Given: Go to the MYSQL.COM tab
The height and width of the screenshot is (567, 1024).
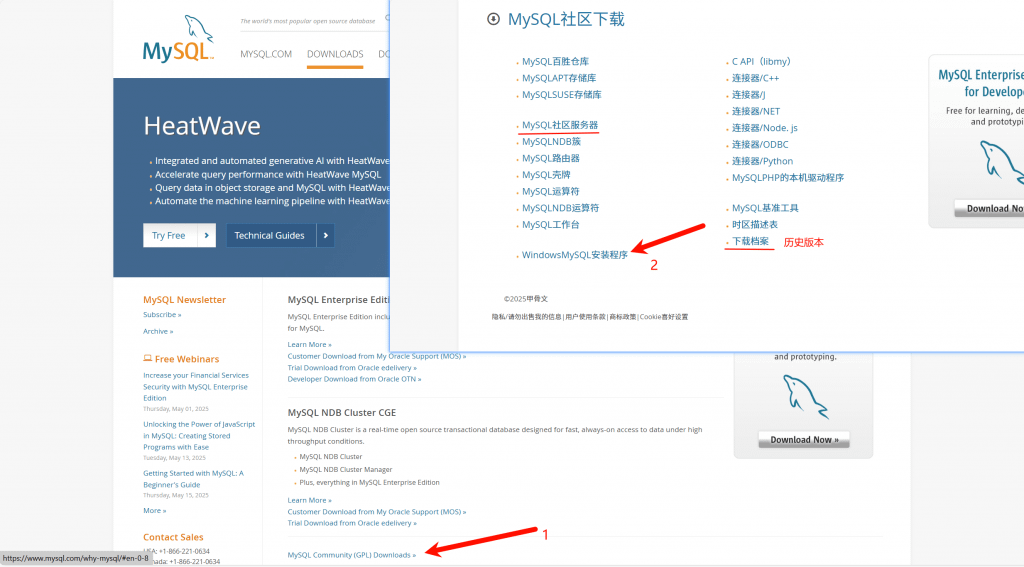Looking at the screenshot, I should click(x=266, y=54).
